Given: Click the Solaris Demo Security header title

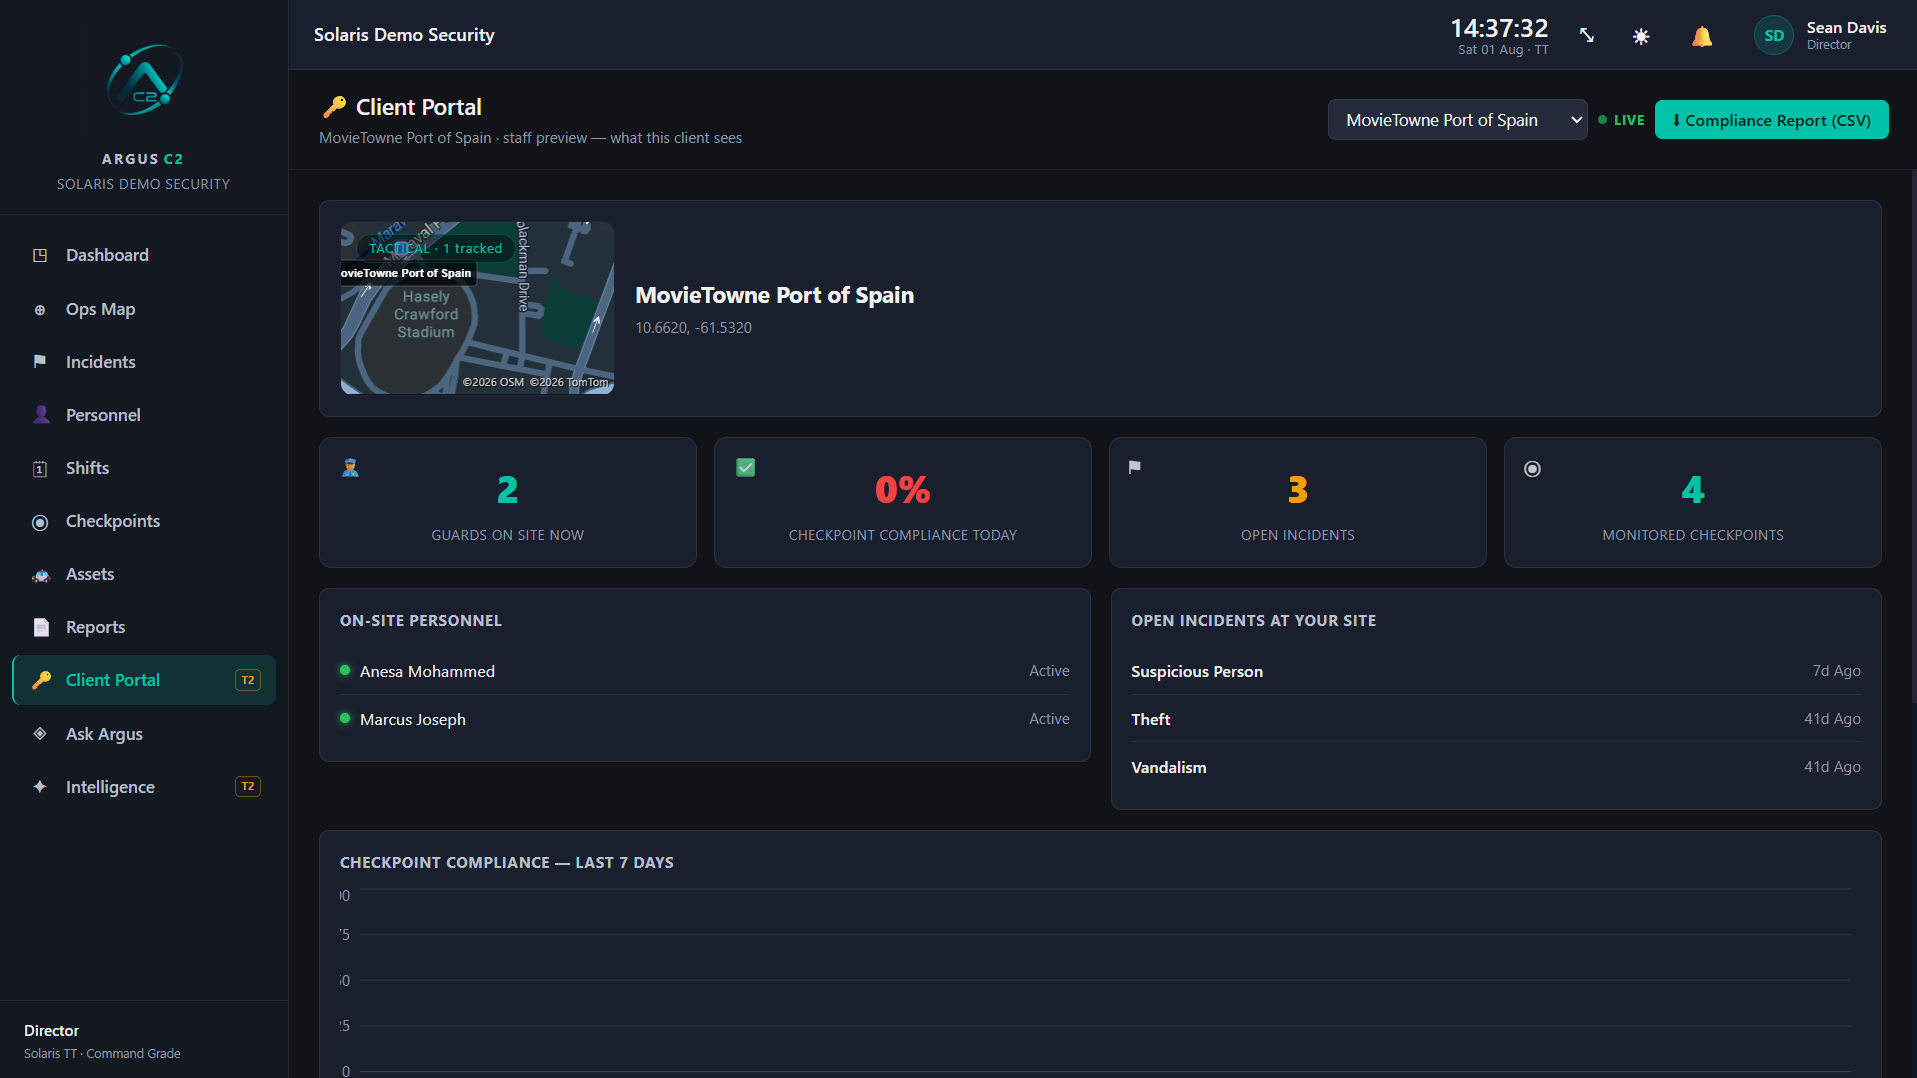Looking at the screenshot, I should [404, 35].
